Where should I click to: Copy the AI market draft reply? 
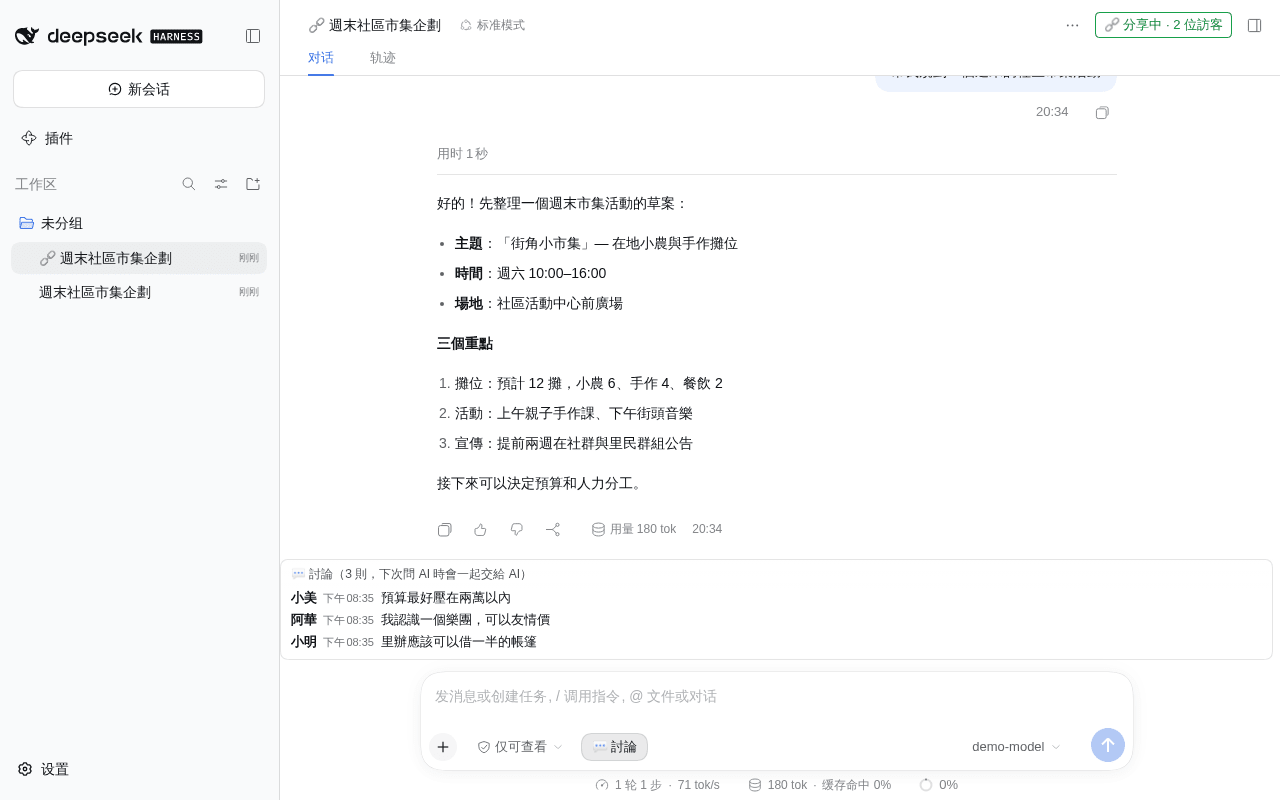(445, 529)
